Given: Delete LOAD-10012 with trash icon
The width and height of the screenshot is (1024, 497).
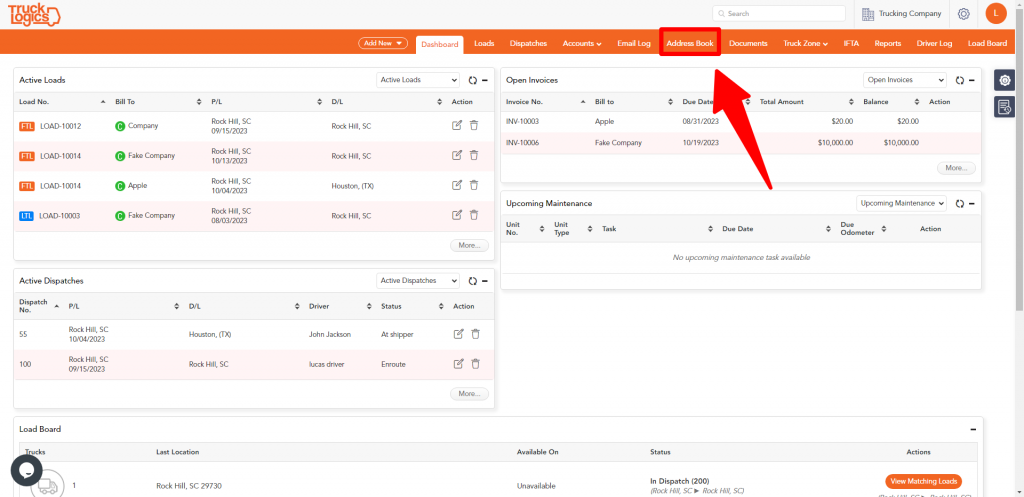Looking at the screenshot, I should 474,125.
